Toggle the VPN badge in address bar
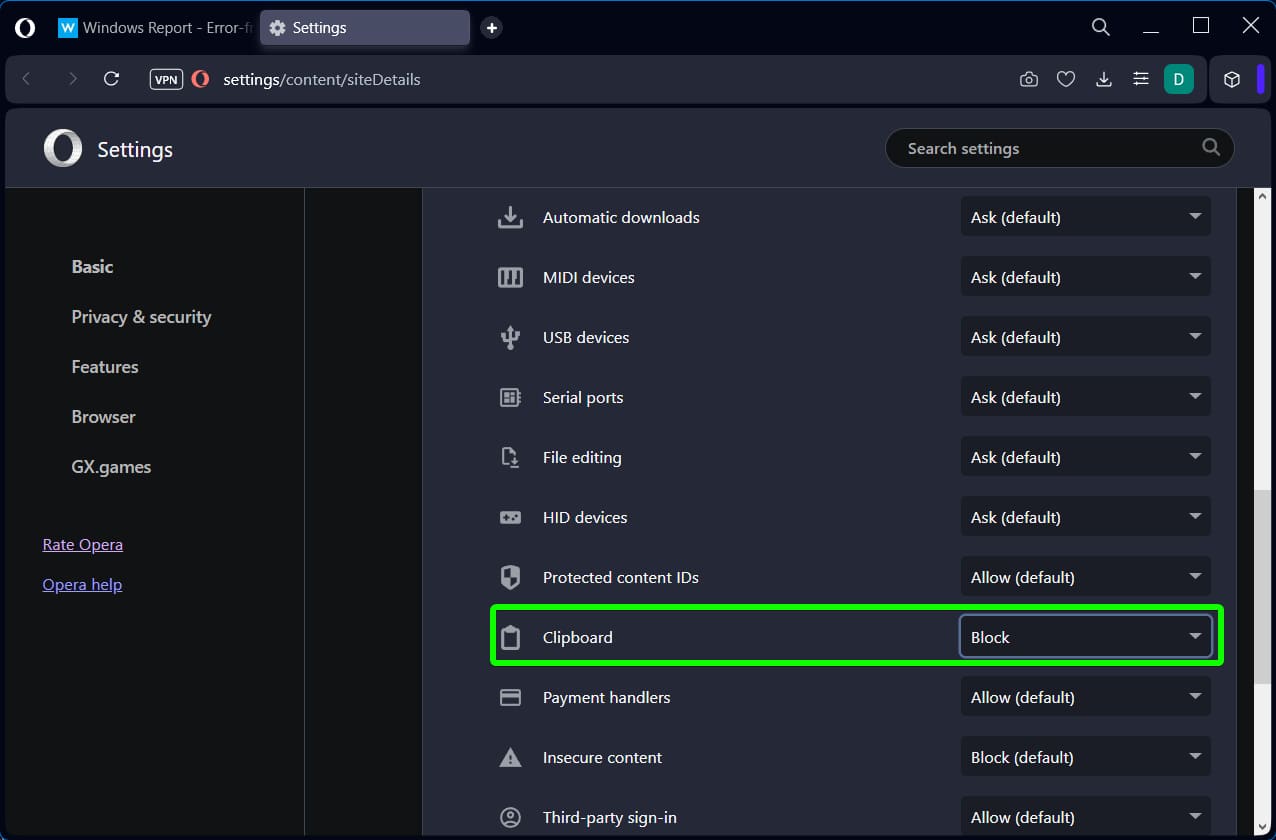 [166, 79]
